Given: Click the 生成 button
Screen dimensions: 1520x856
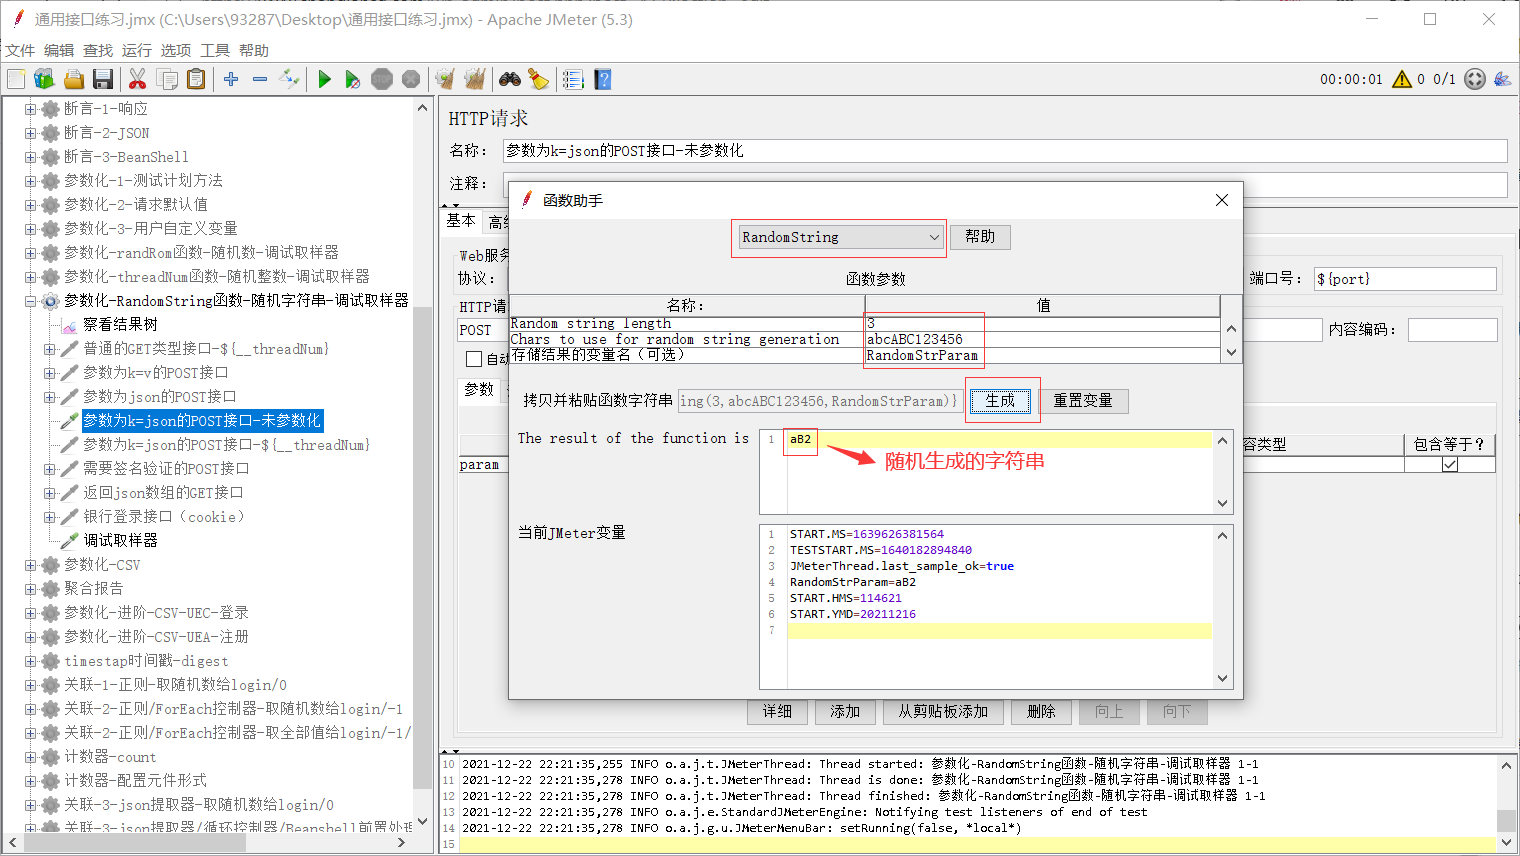Looking at the screenshot, I should coord(1000,401).
